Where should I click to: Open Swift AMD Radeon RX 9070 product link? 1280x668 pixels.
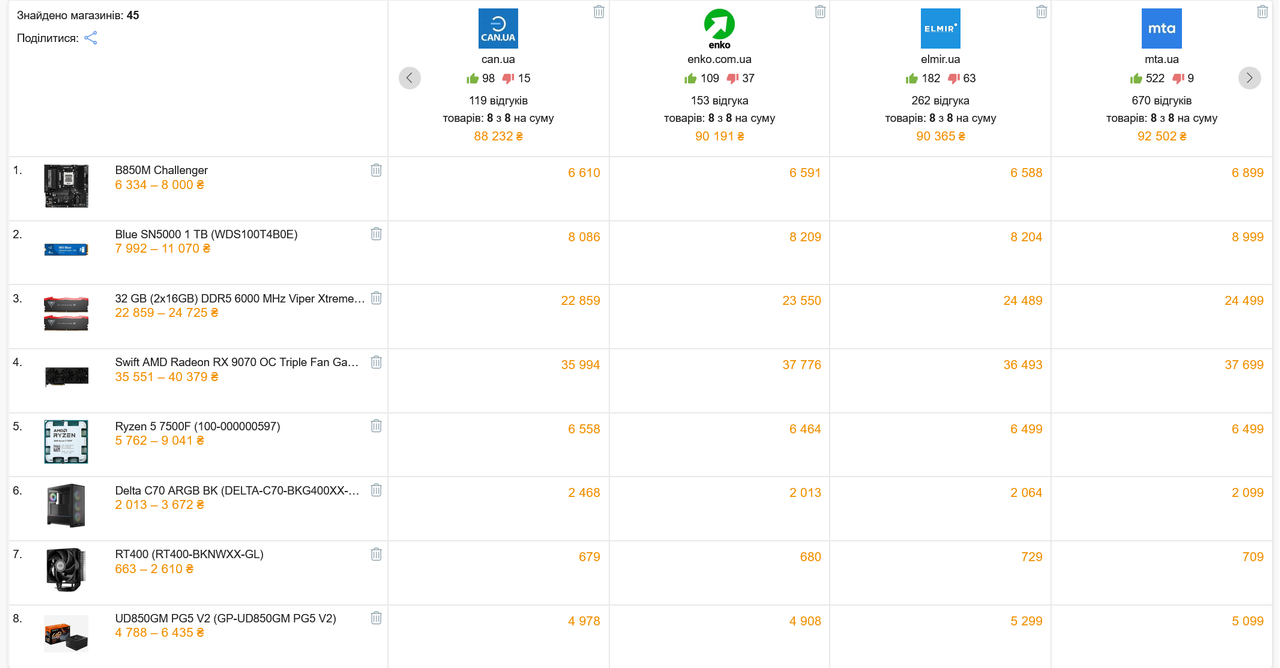237,362
